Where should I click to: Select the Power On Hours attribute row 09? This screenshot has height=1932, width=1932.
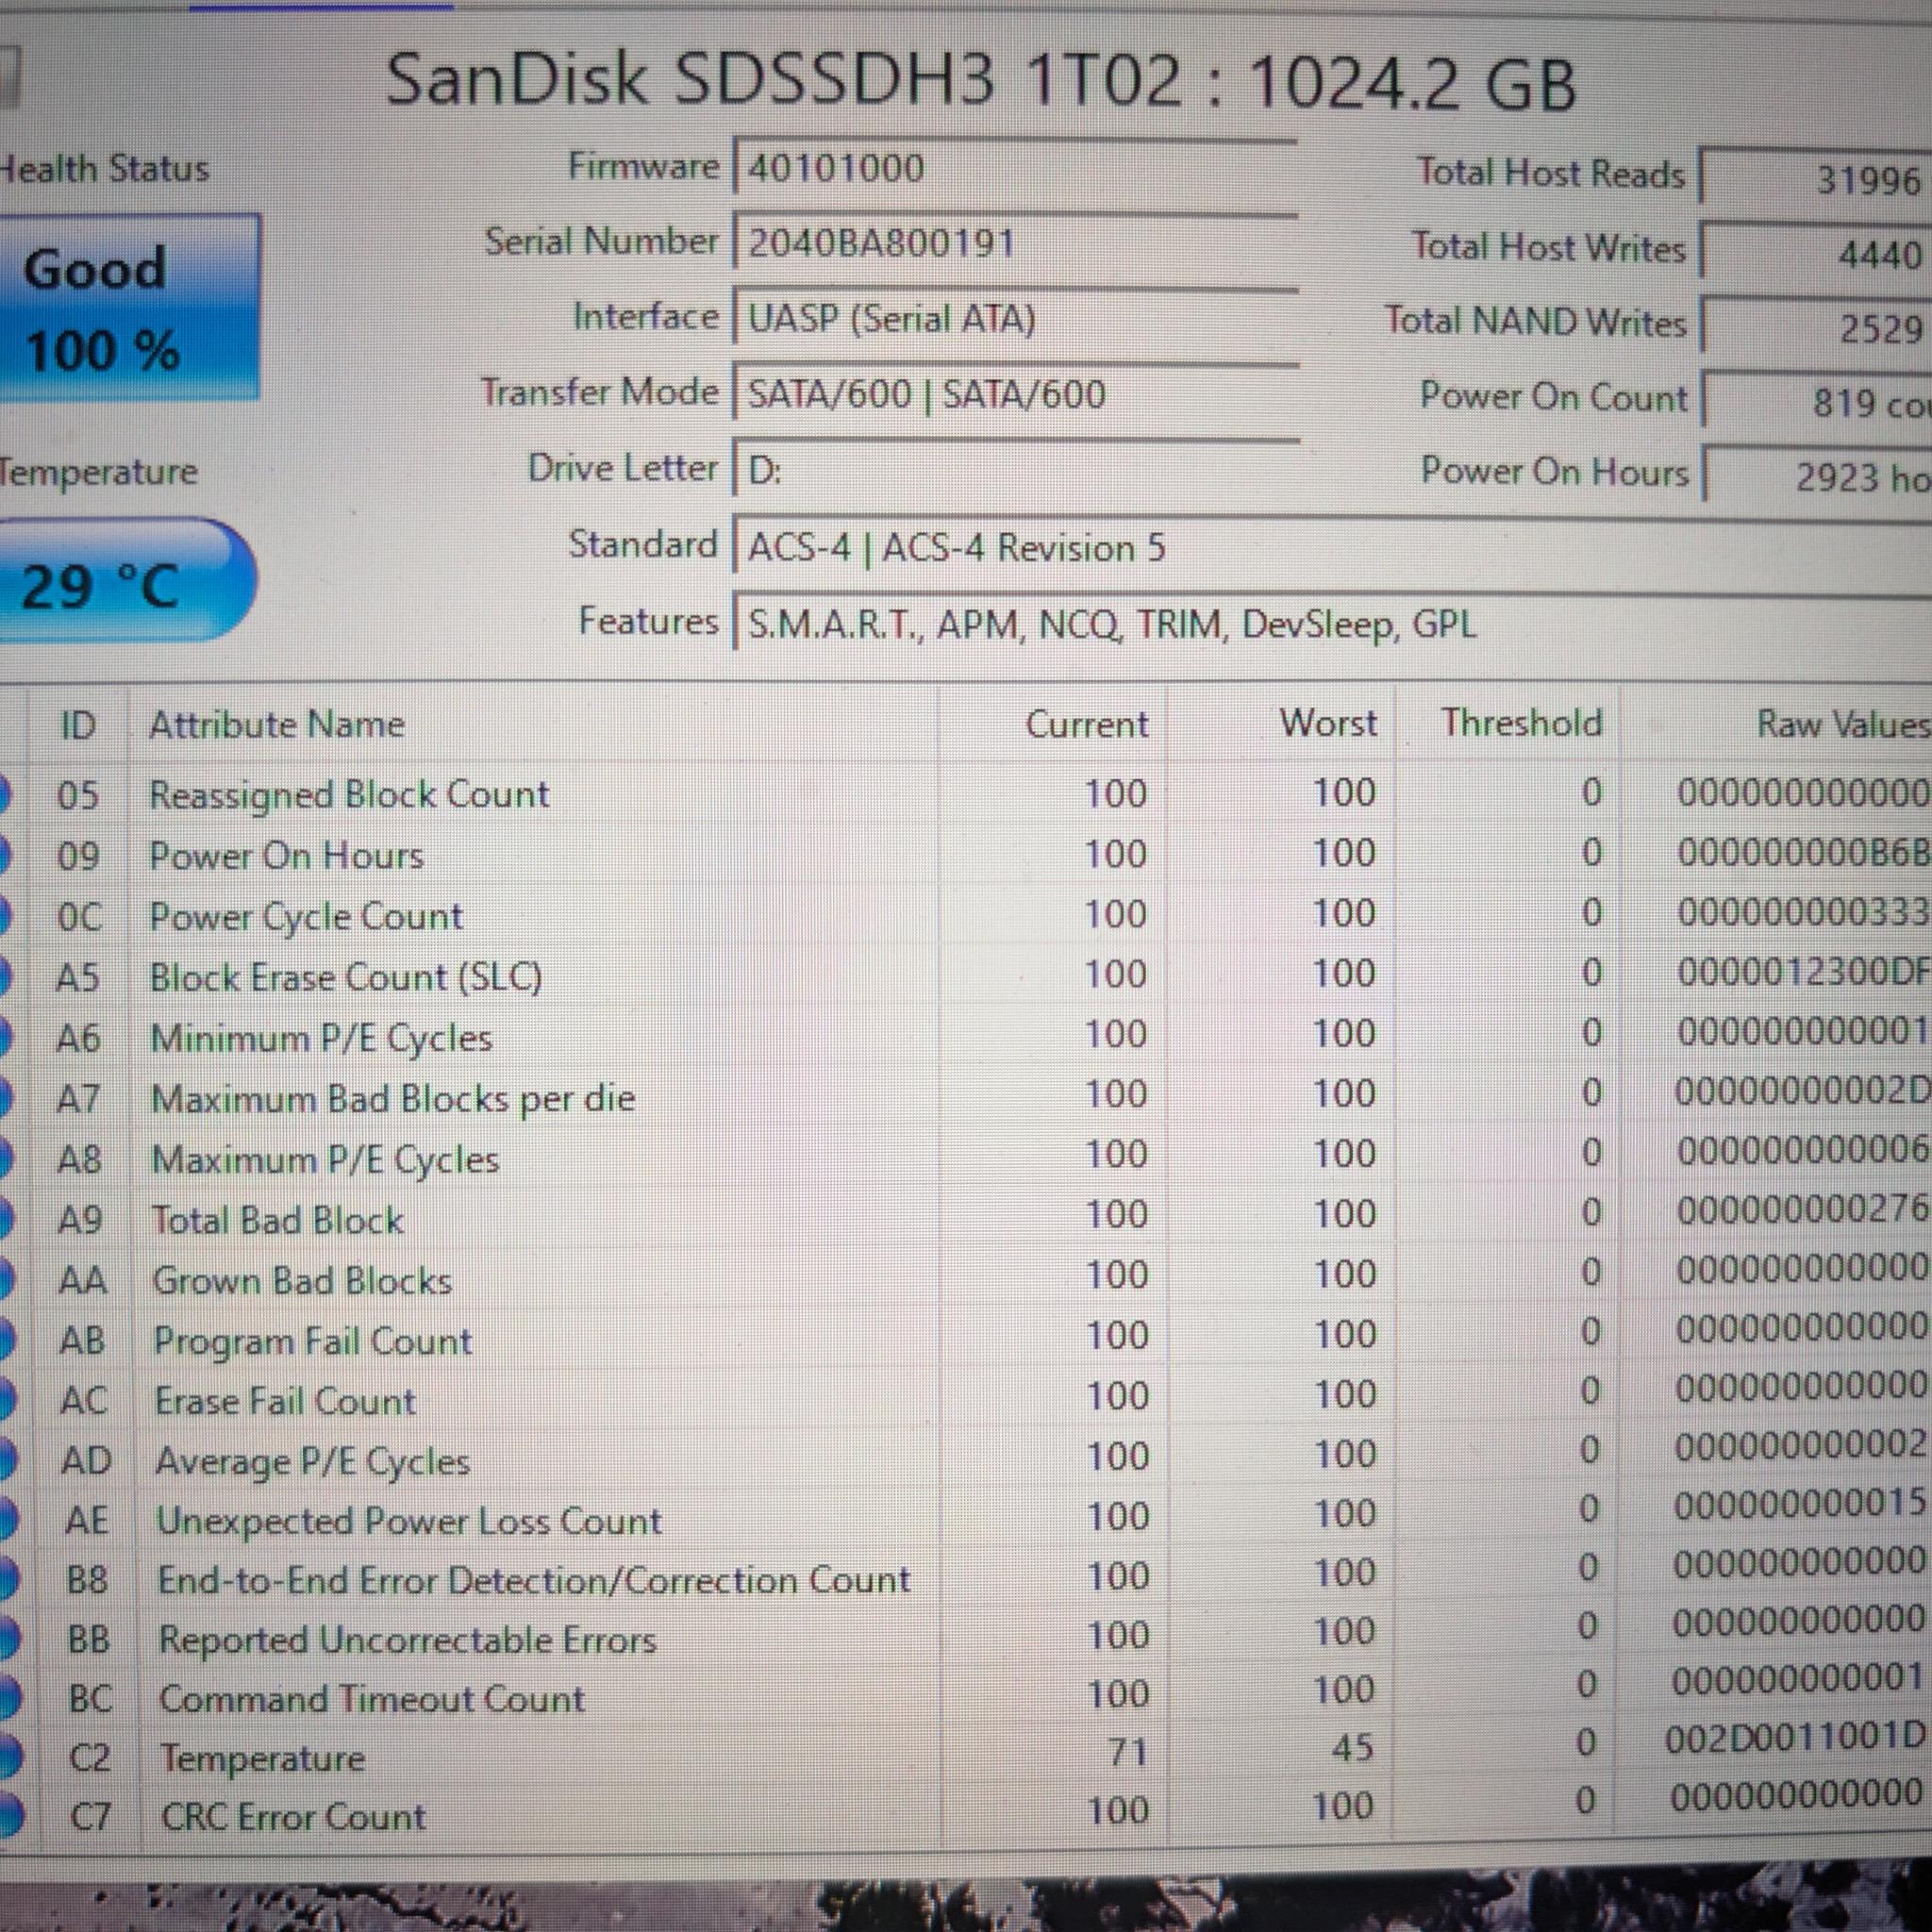pyautogui.click(x=966, y=854)
